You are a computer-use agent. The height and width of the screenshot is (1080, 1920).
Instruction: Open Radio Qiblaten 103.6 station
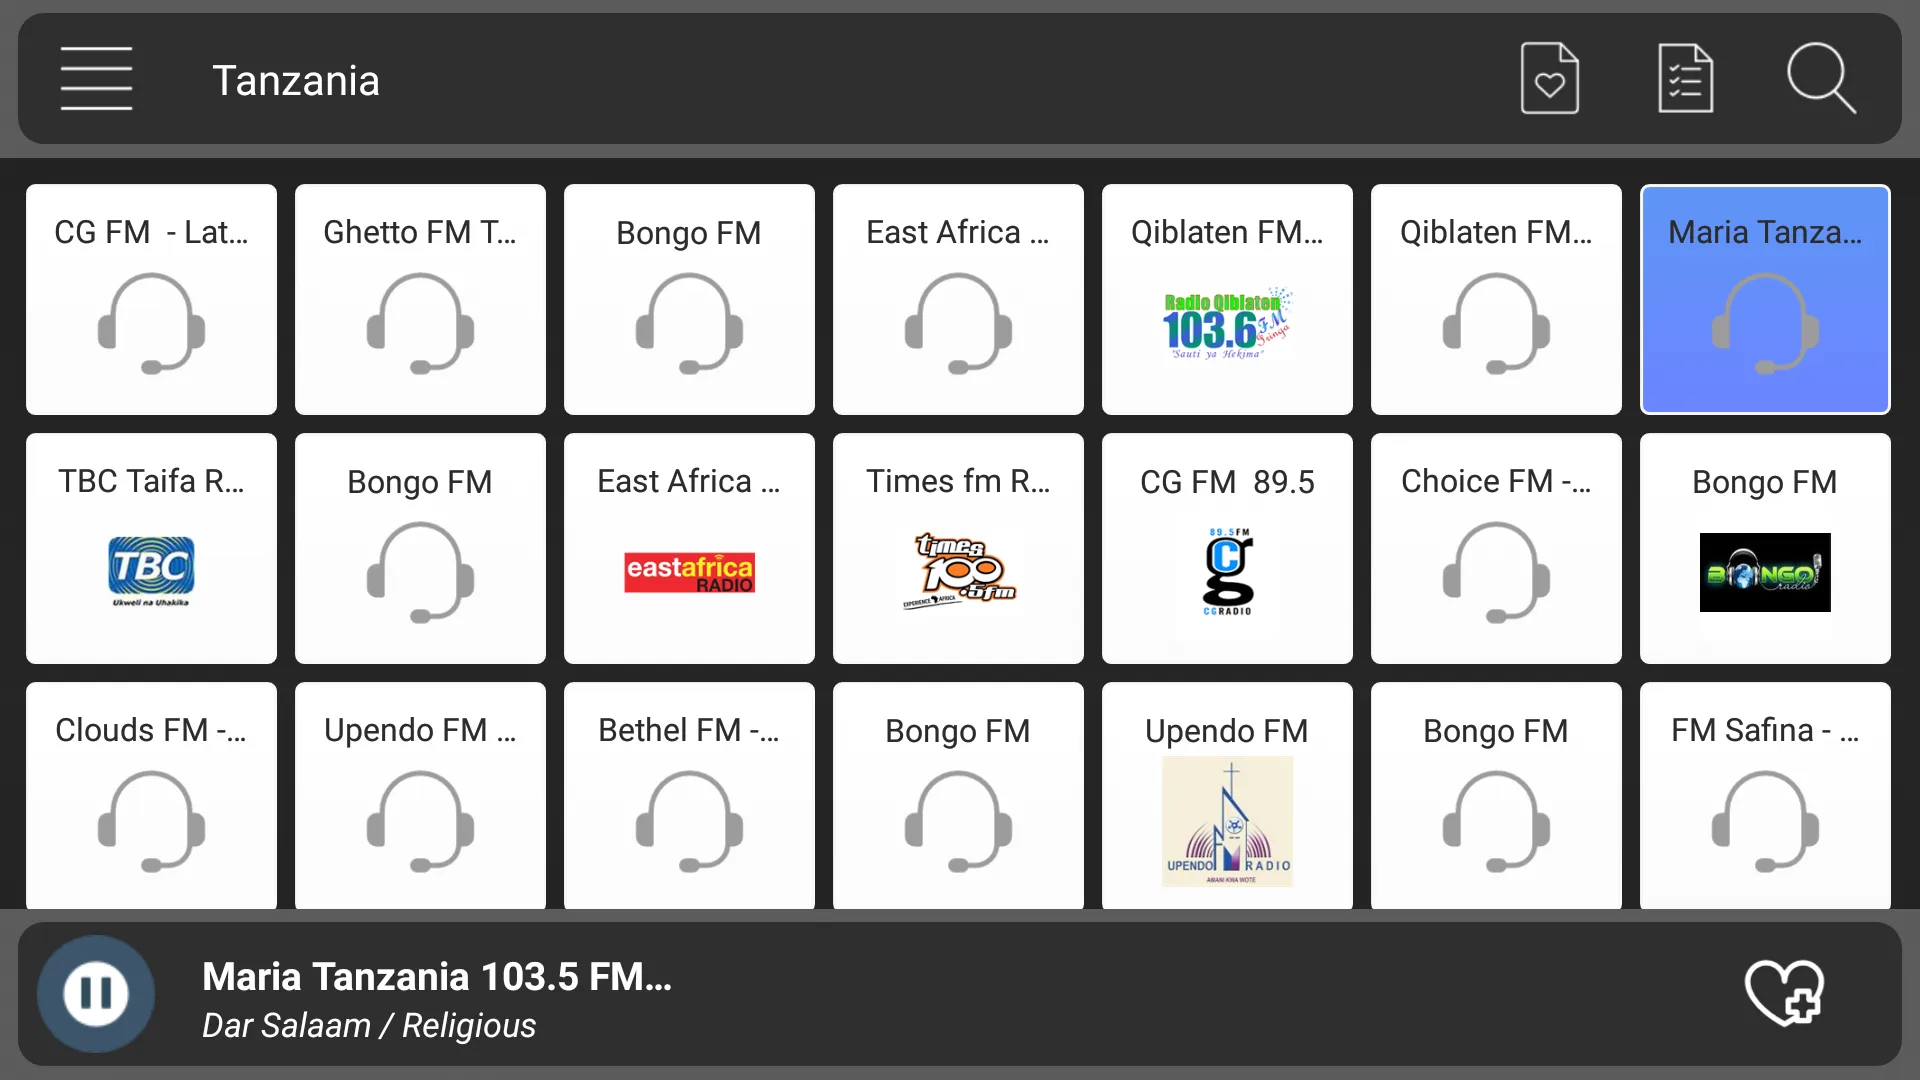click(x=1226, y=299)
